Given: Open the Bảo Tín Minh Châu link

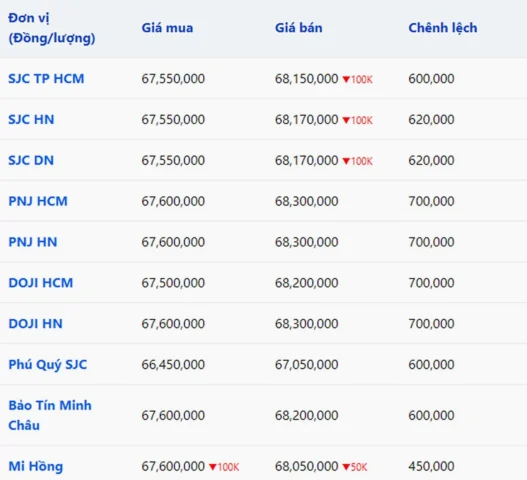Looking at the screenshot, I should point(50,415).
